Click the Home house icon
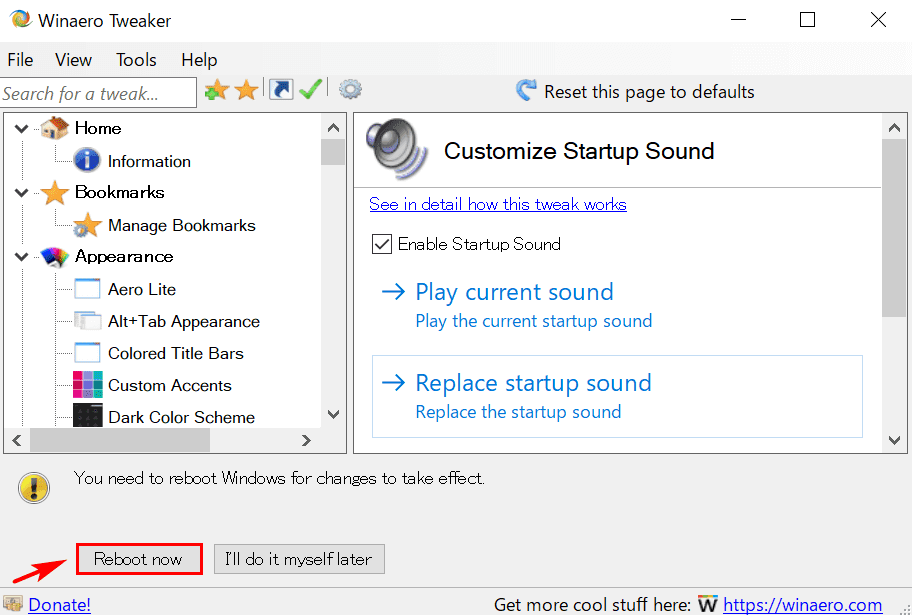Screen dimensions: 912x615 click(x=55, y=128)
